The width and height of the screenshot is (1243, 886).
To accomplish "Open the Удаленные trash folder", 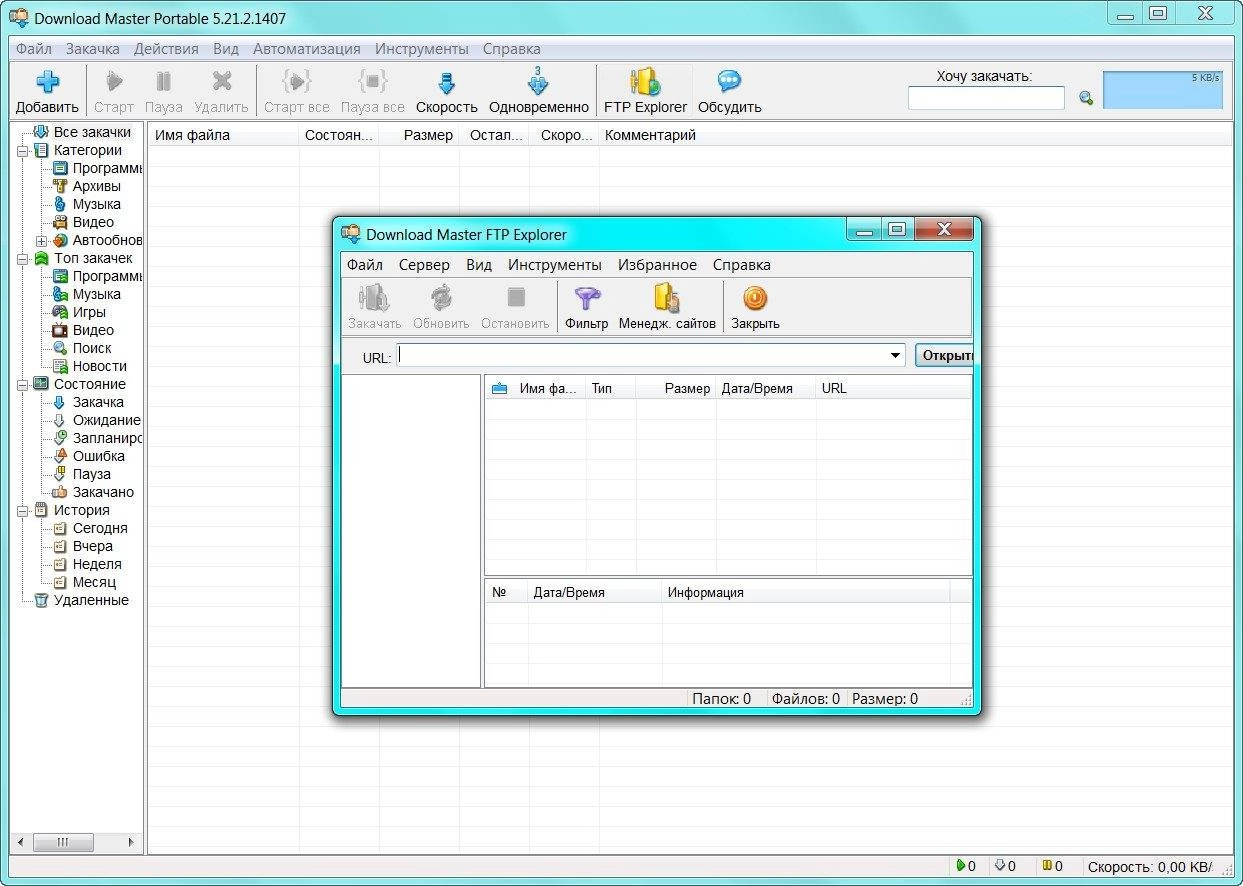I will pos(91,600).
